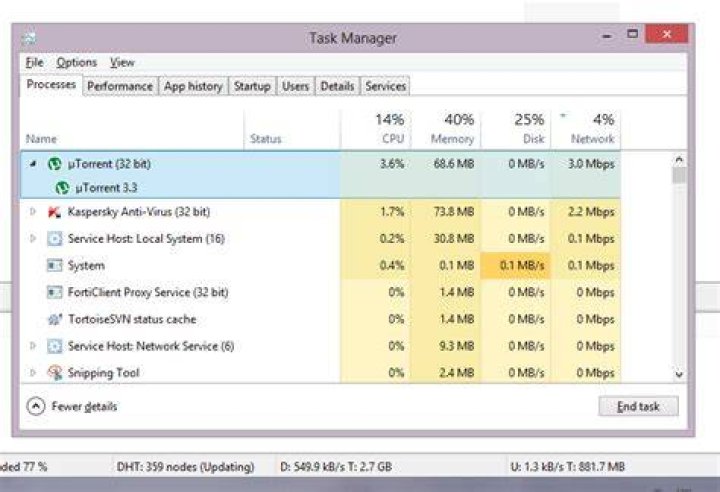This screenshot has width=720, height=492.
Task: Sort processes by Network column header
Action: click(585, 130)
